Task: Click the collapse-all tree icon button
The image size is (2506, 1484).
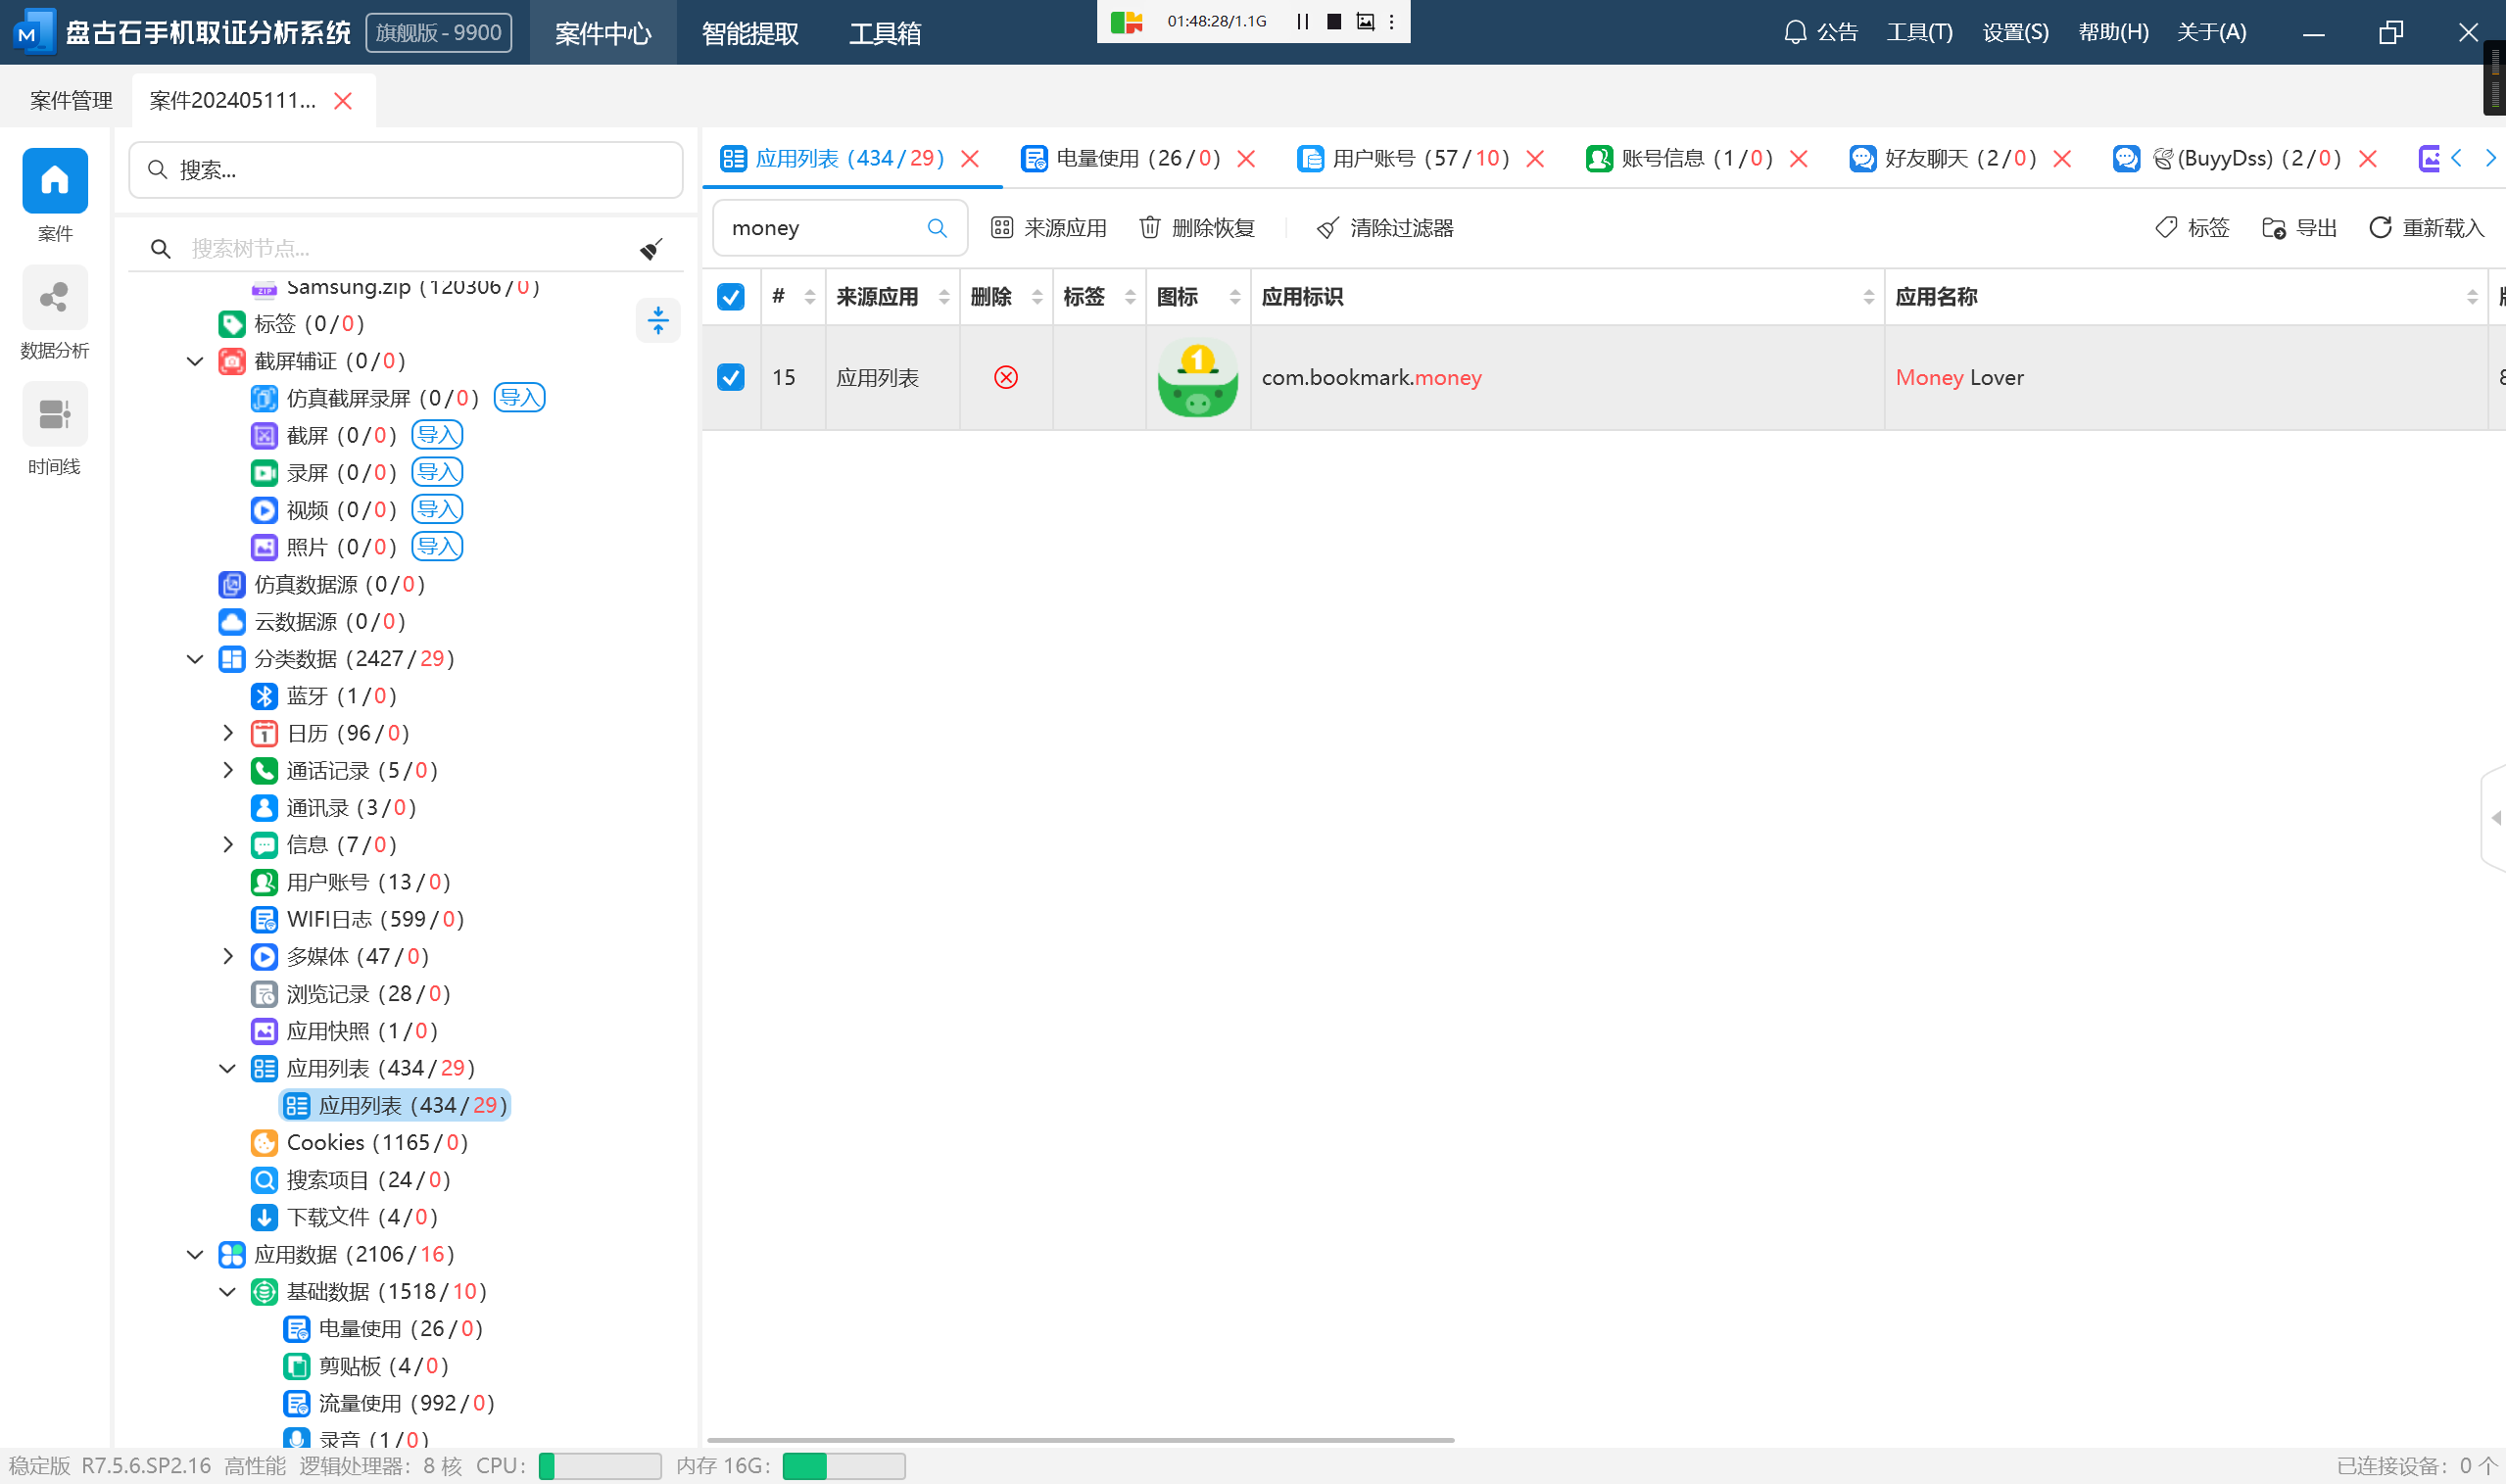Action: coord(657,320)
